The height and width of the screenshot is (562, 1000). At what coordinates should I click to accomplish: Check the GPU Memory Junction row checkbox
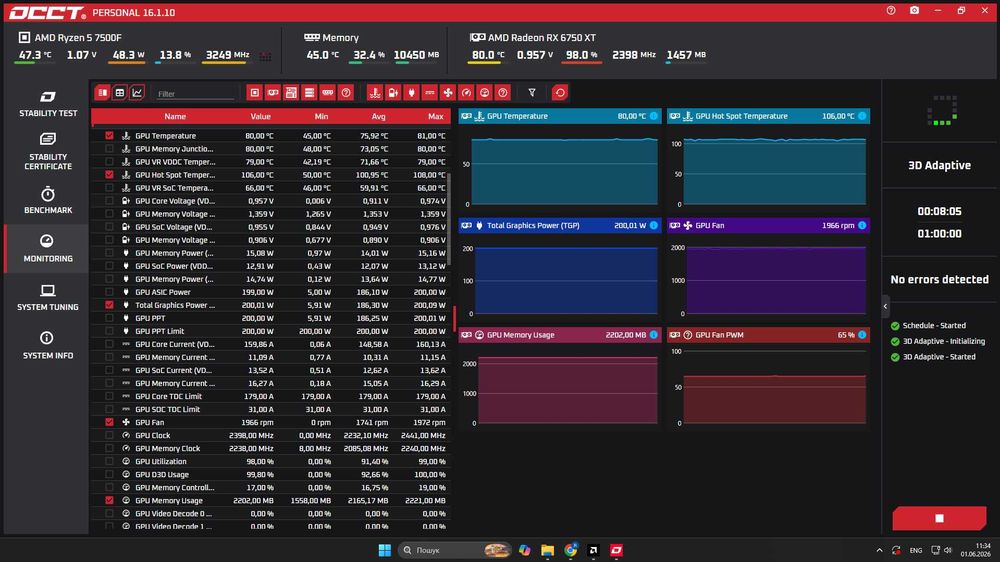coord(110,149)
